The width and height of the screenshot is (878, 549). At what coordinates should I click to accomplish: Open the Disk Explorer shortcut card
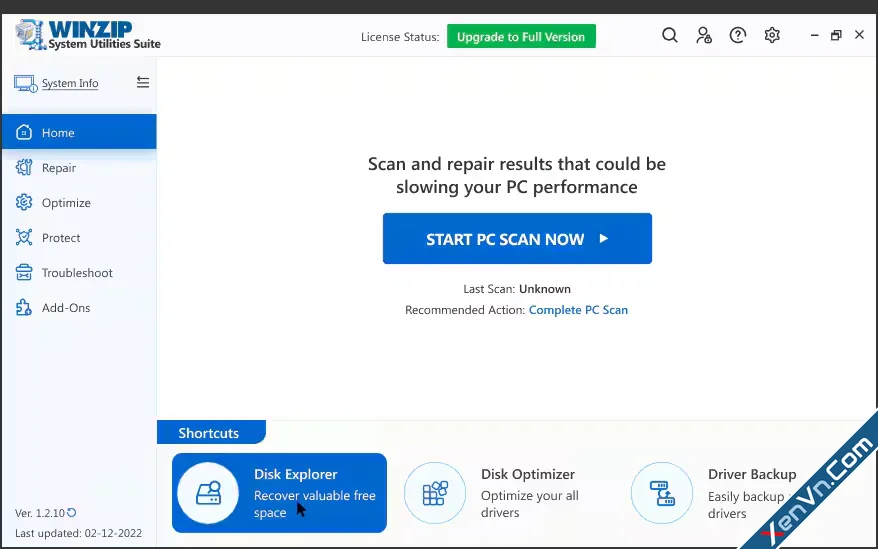pyautogui.click(x=279, y=493)
